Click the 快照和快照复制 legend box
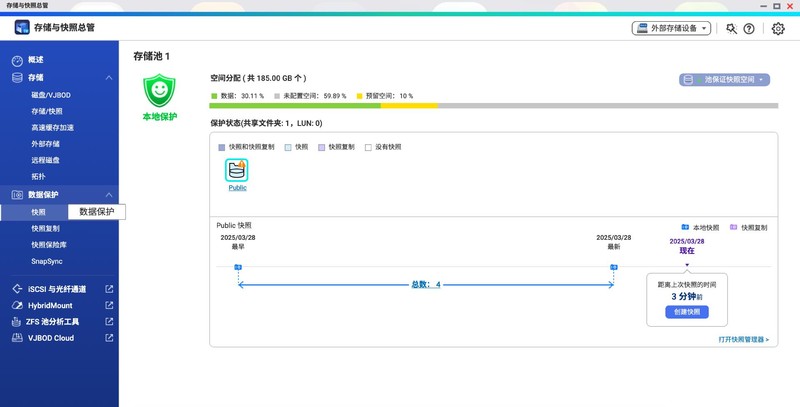This screenshot has height=407, width=800. tap(221, 147)
